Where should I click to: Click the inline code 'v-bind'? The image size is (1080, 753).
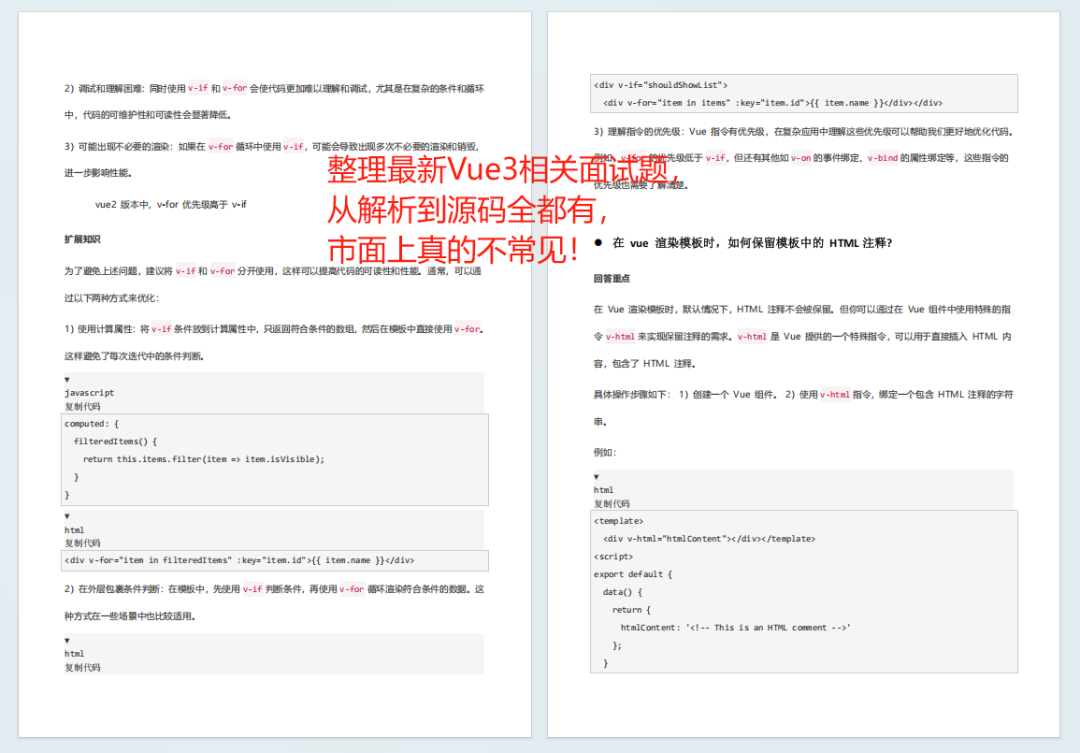(883, 158)
